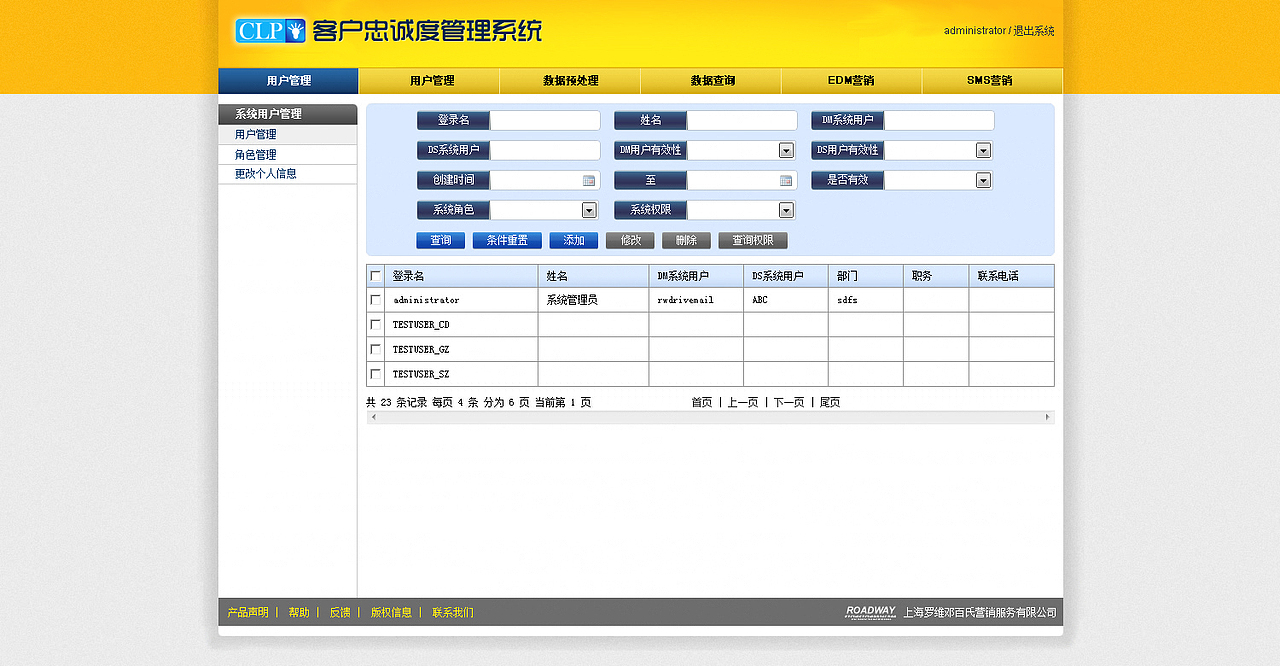Go to 上一页 previous page
Image resolution: width=1280 pixels, height=666 pixels.
coord(743,403)
